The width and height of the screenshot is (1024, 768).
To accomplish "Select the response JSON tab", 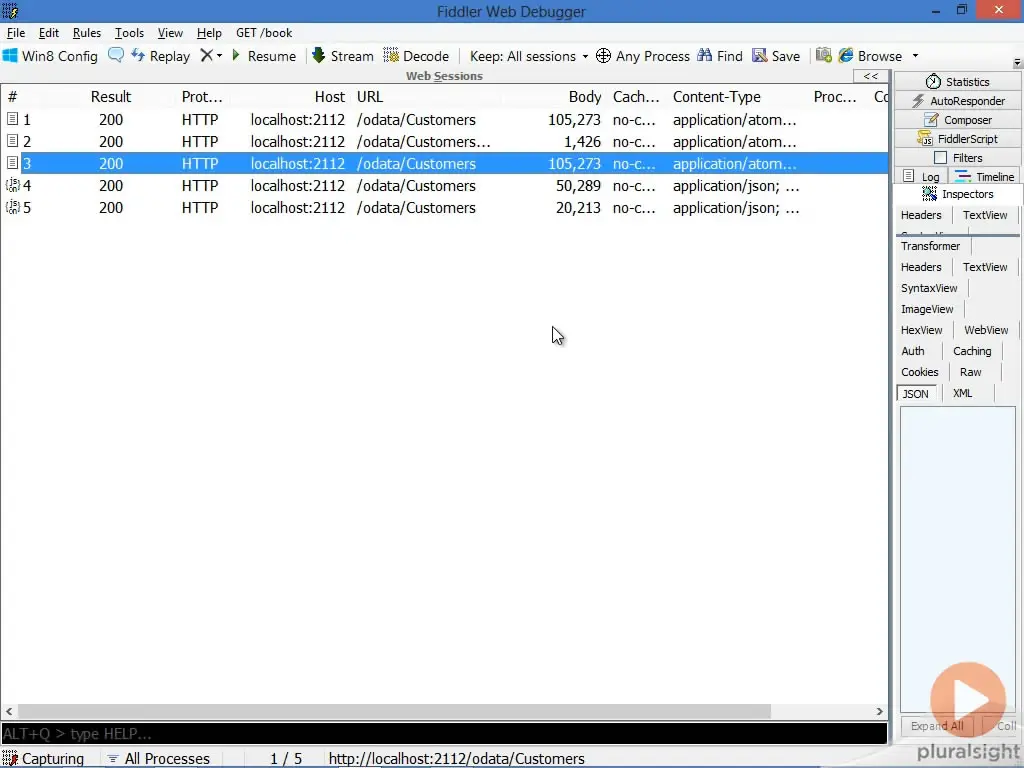I will click(x=916, y=394).
